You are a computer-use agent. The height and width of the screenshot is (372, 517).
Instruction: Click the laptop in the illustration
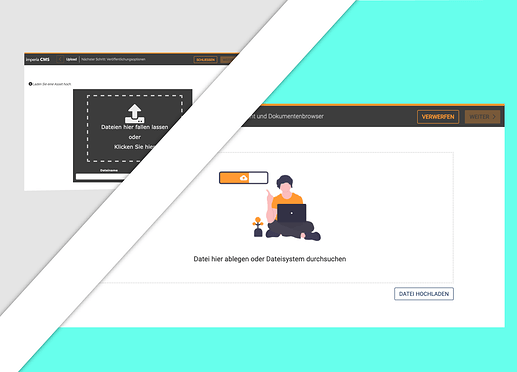[292, 213]
